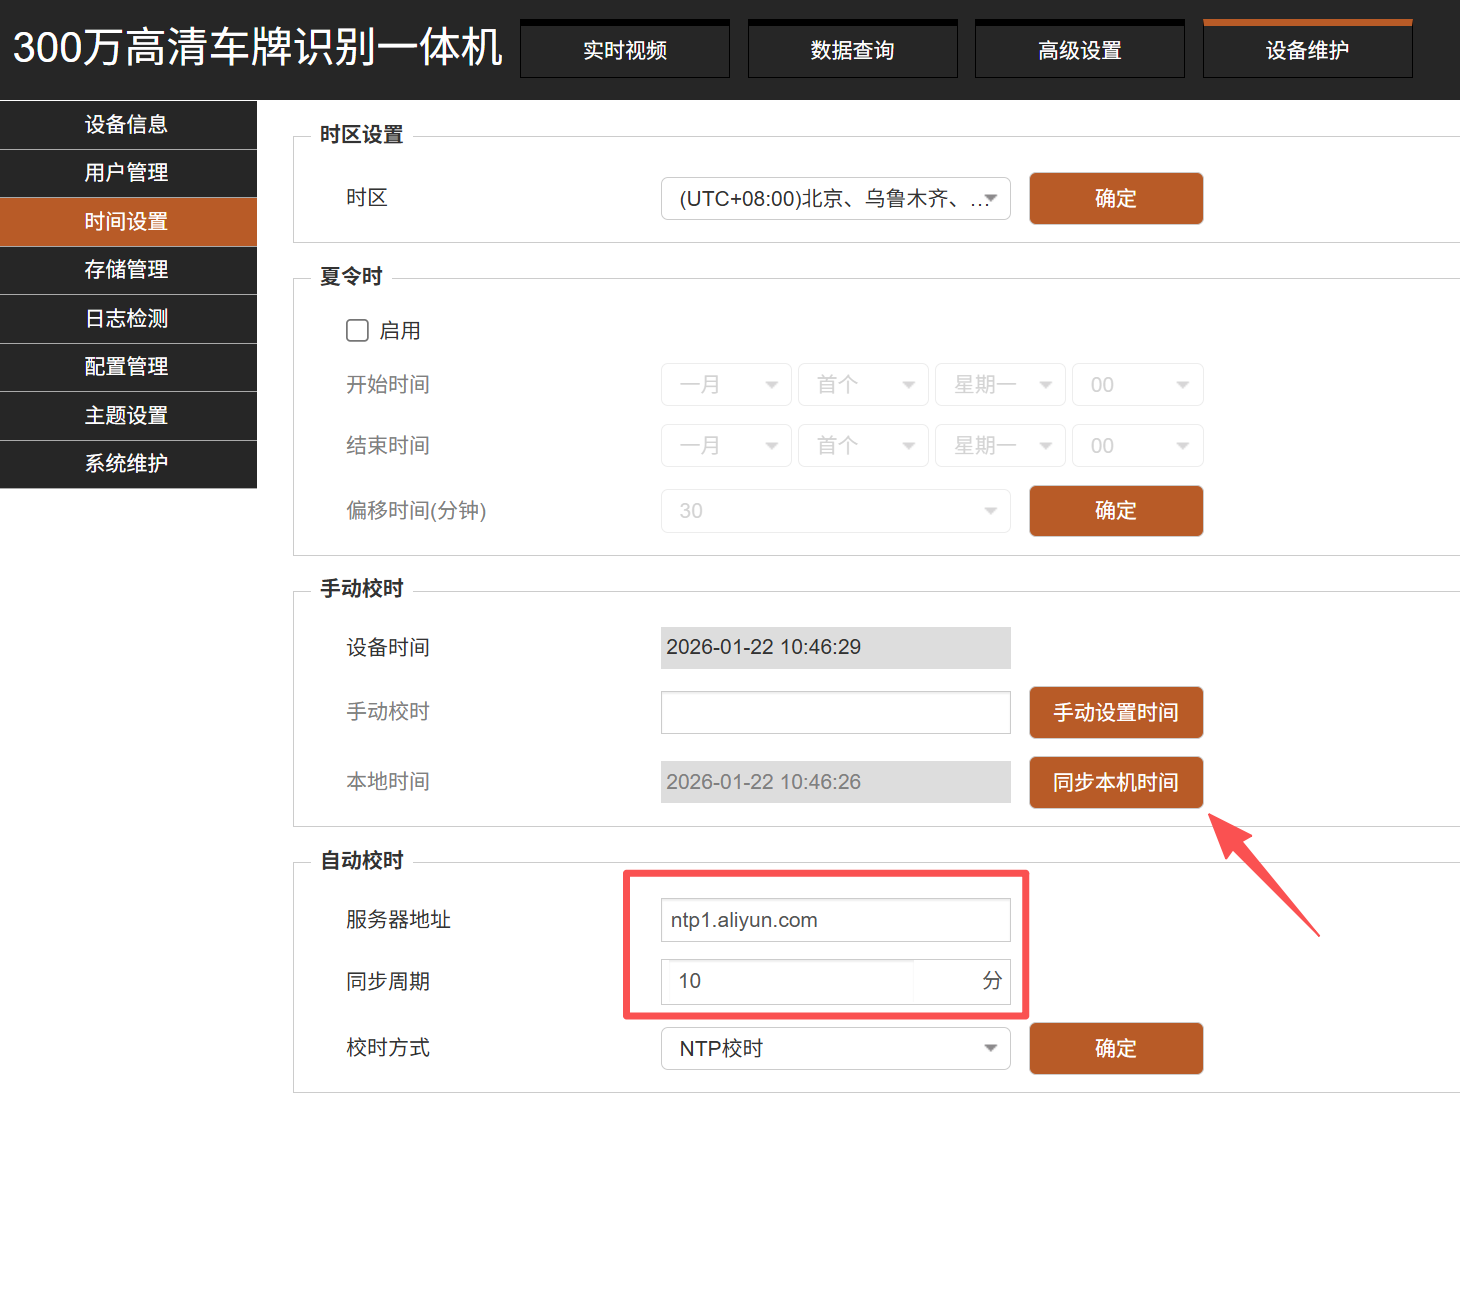The width and height of the screenshot is (1460, 1313).
Task: Open 设备信息 in the sidebar
Action: 127,125
